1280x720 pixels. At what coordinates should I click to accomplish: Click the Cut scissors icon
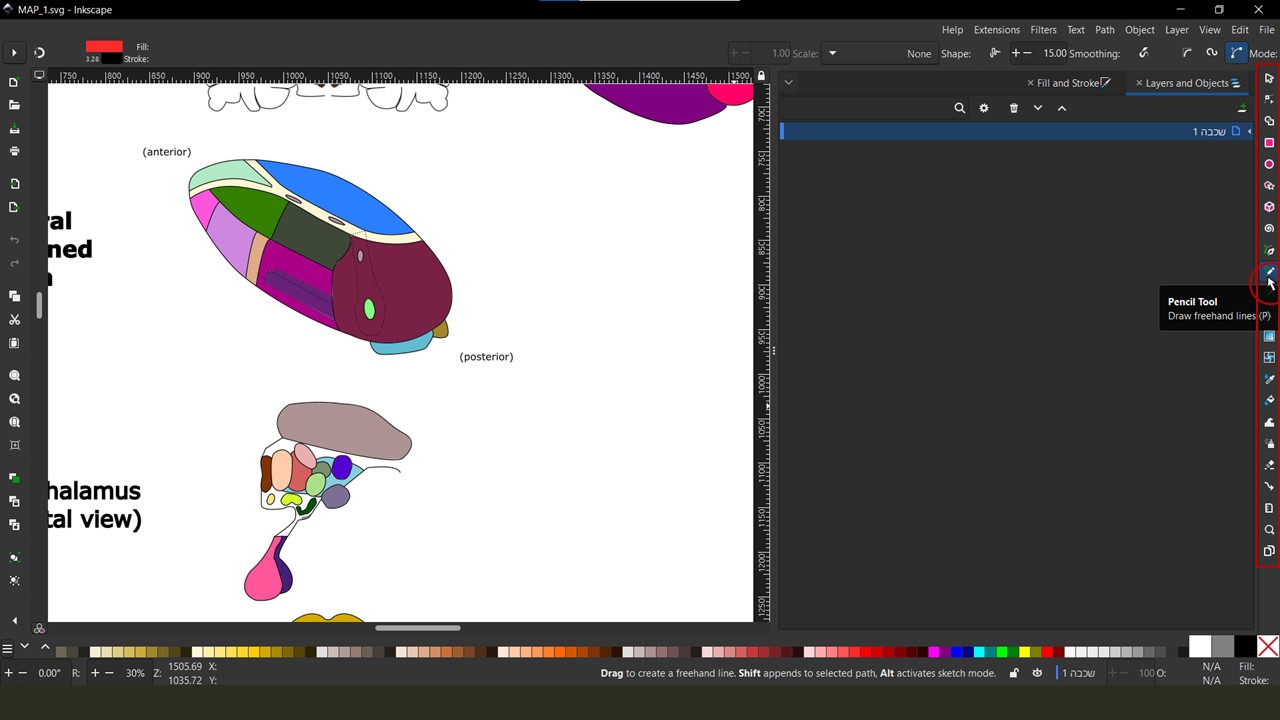[x=14, y=320]
